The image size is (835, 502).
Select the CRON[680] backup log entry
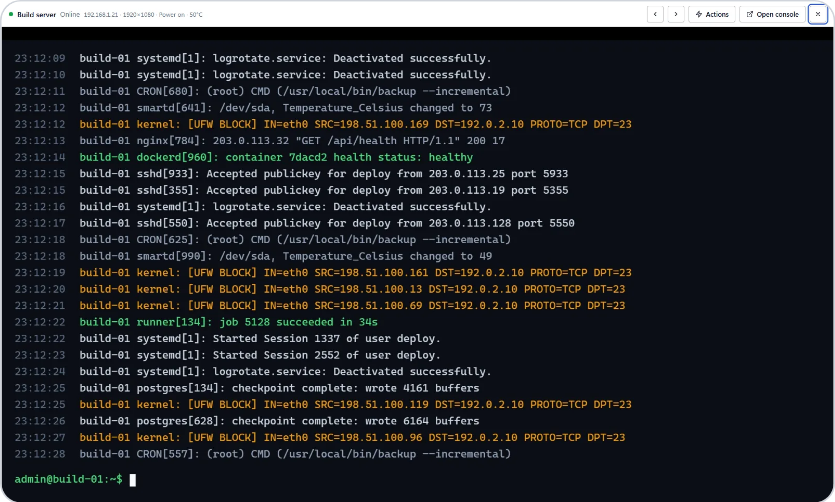(x=263, y=91)
